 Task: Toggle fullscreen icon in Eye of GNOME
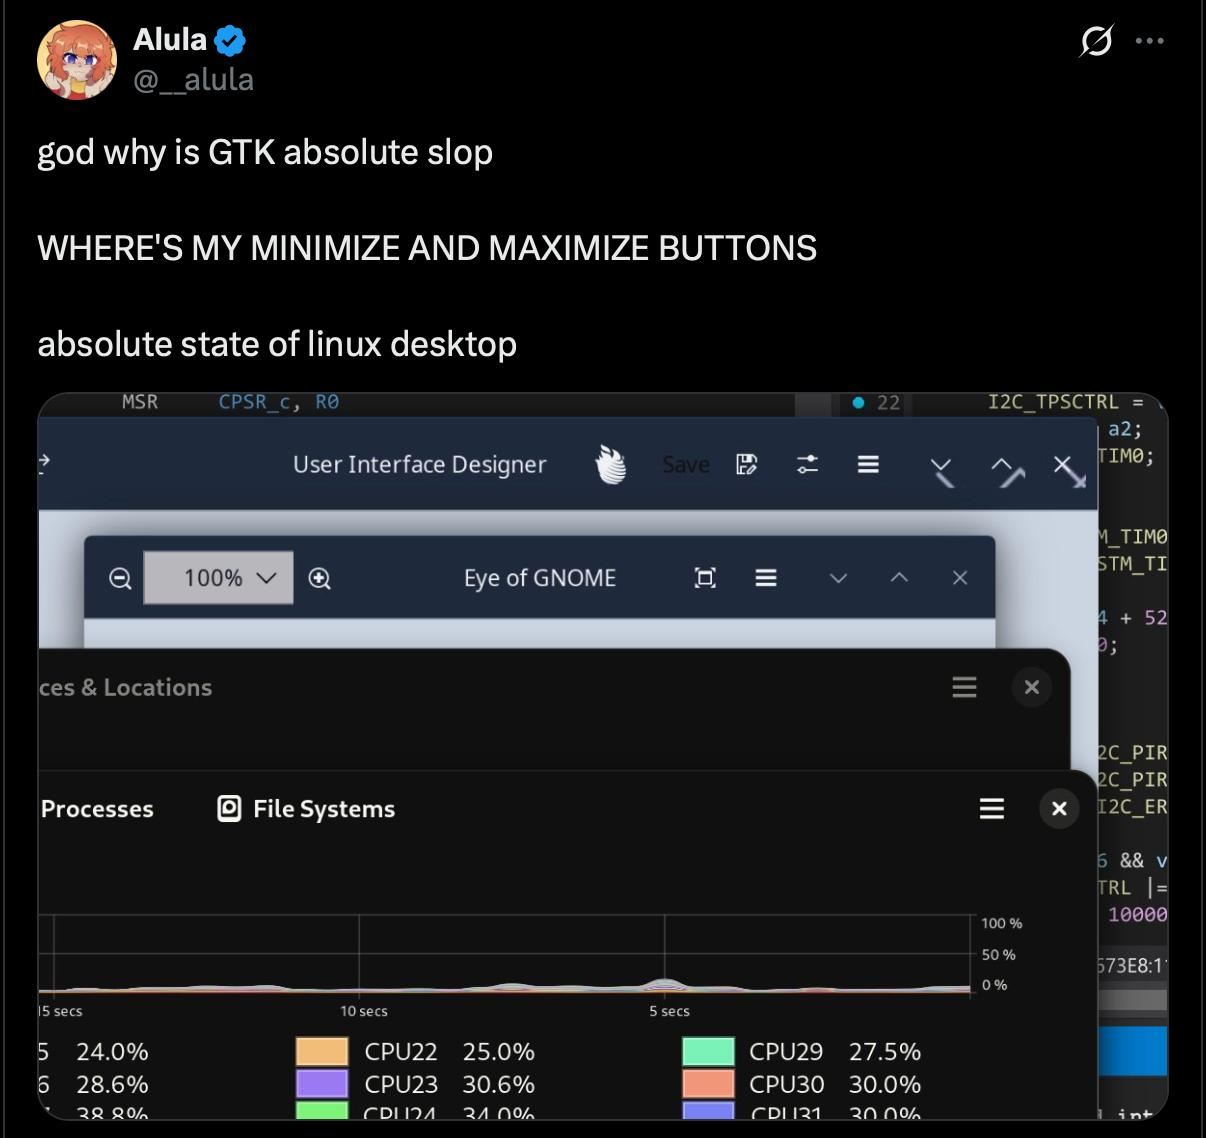(705, 578)
